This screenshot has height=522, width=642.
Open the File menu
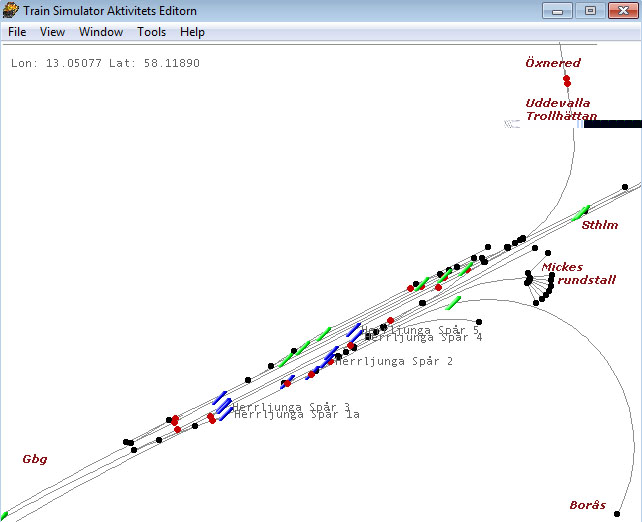pyautogui.click(x=17, y=32)
